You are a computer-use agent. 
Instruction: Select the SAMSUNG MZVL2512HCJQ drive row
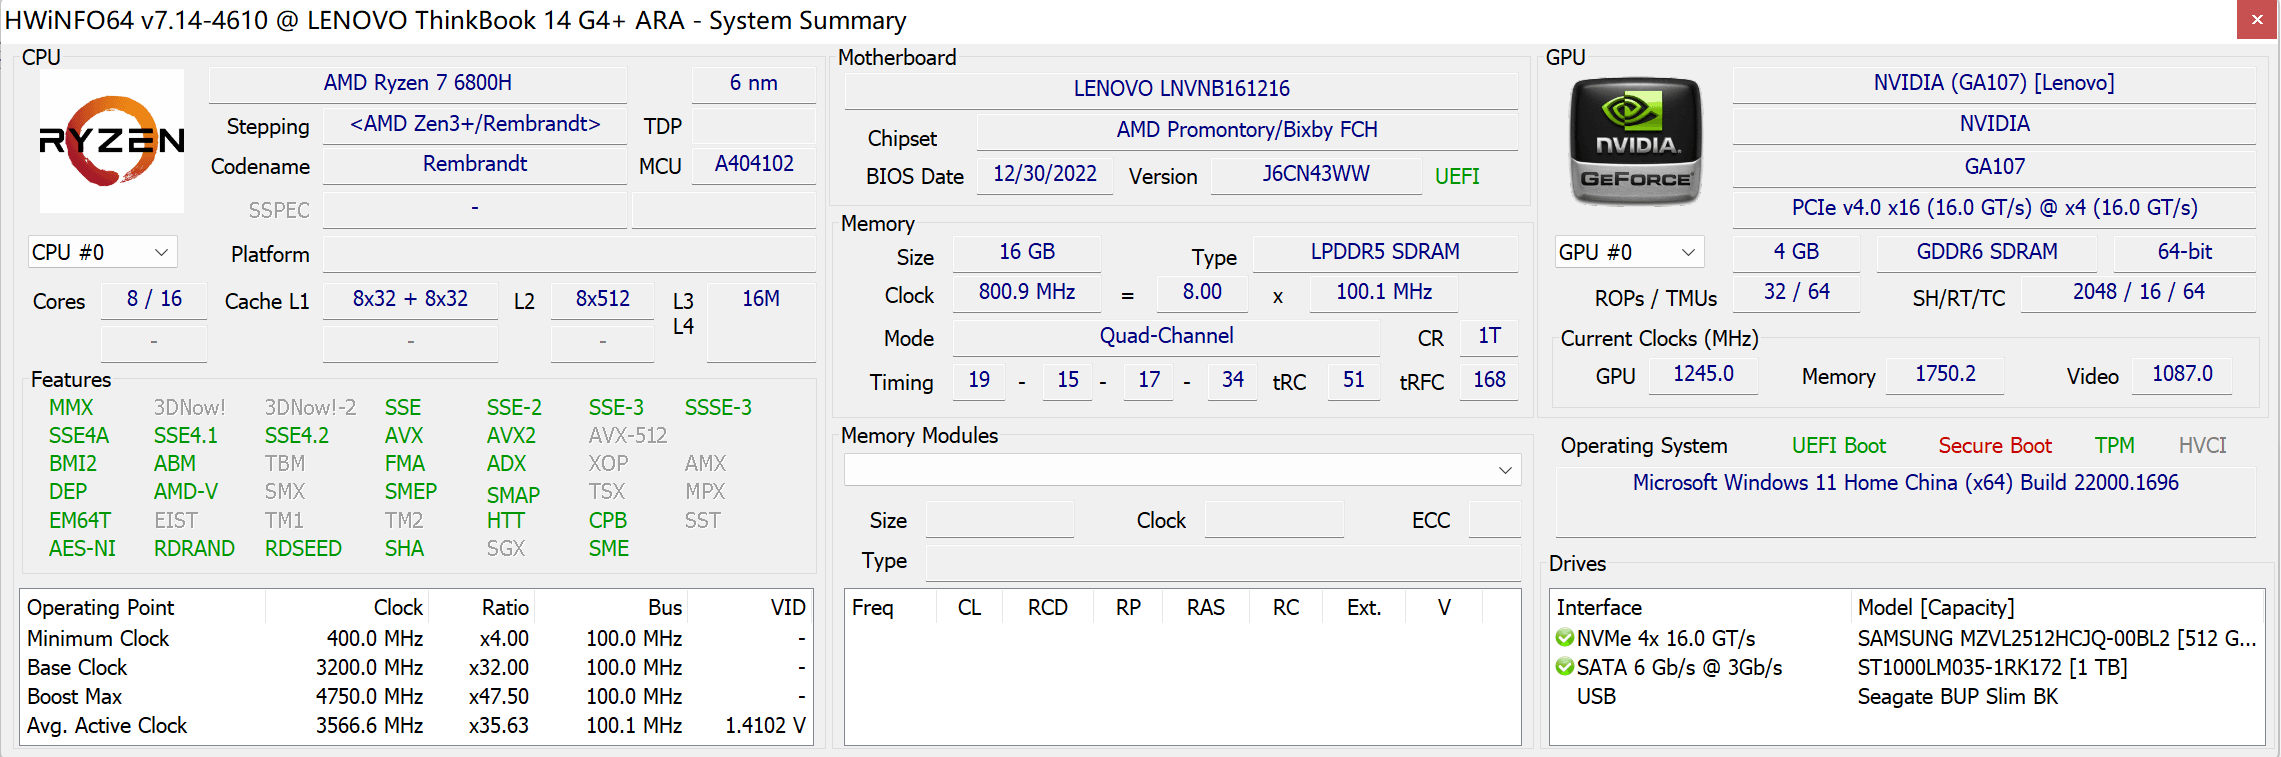tap(1906, 638)
